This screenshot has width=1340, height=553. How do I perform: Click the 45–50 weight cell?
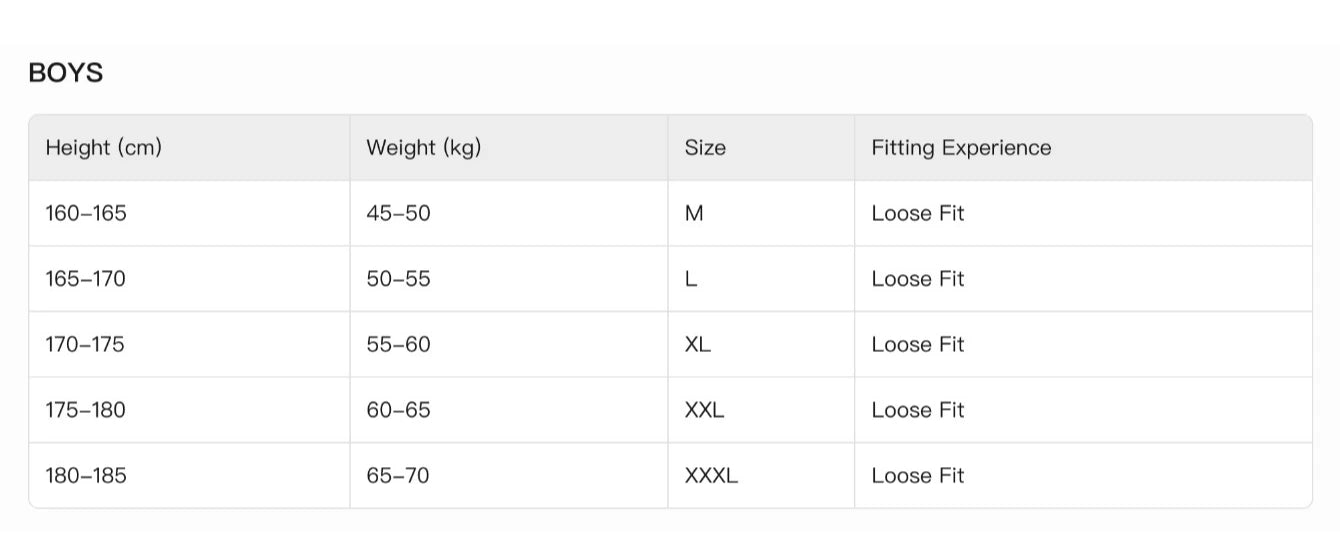[398, 213]
